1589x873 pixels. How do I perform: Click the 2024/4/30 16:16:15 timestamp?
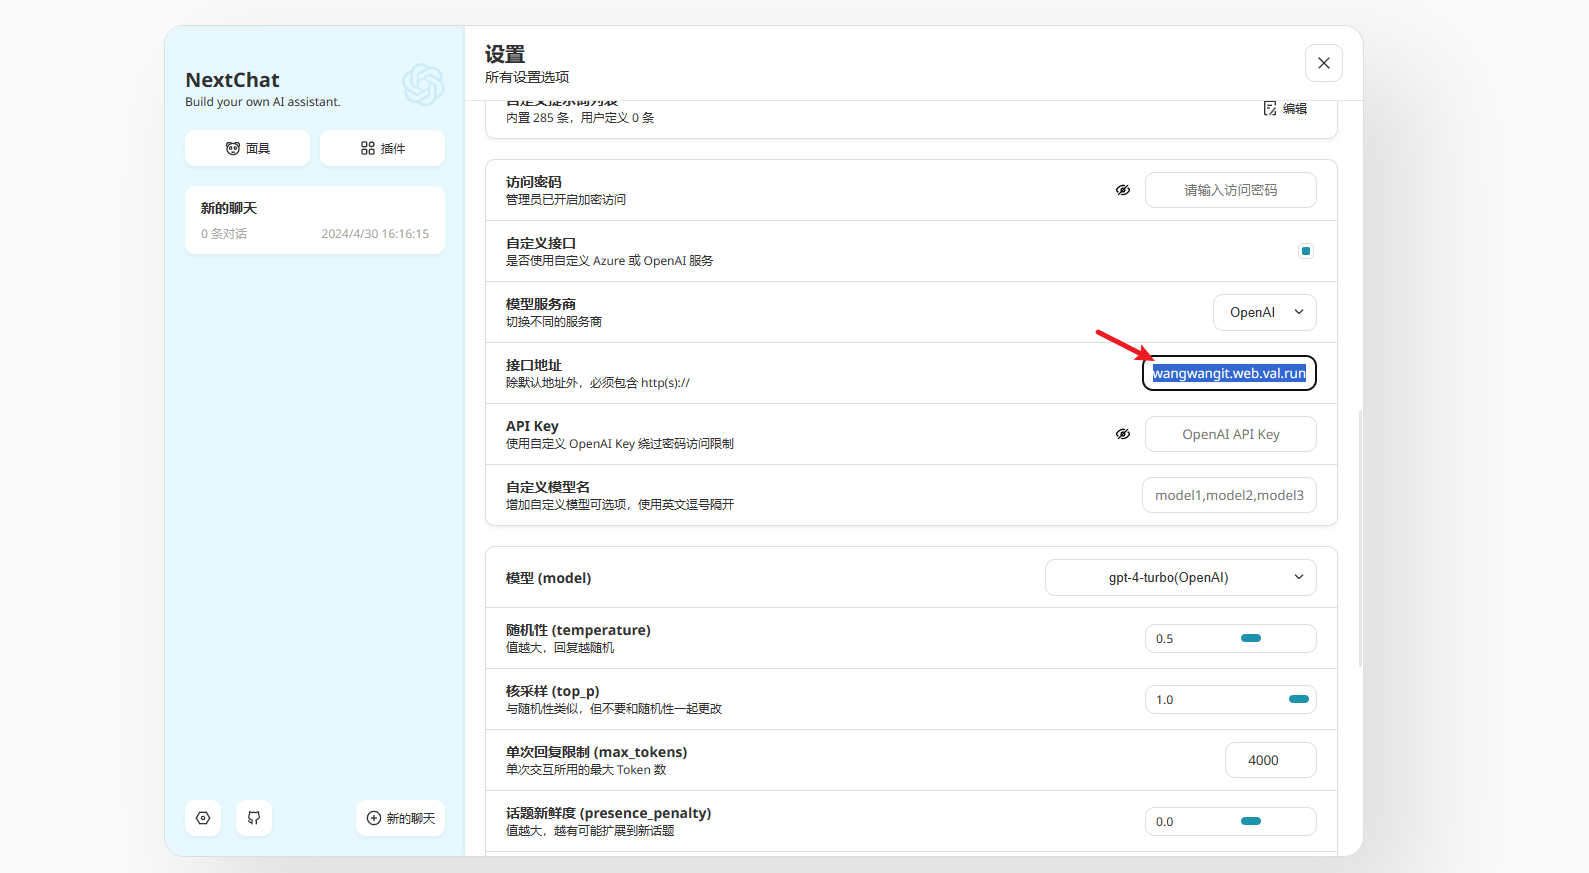pyautogui.click(x=375, y=234)
